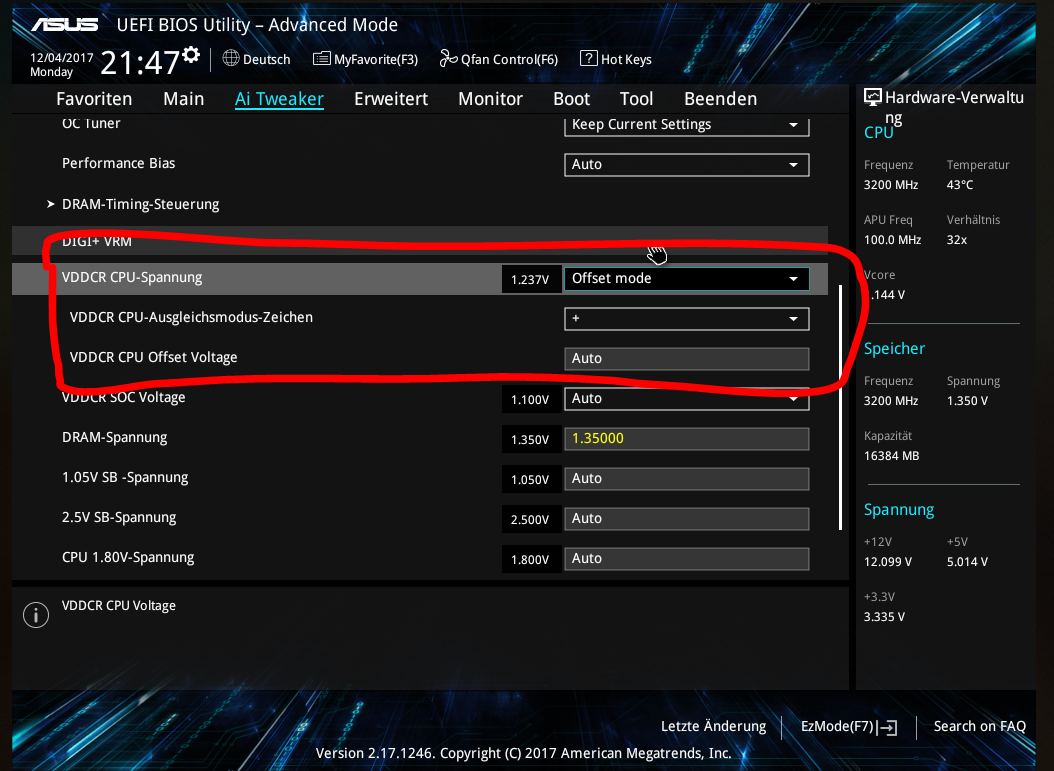The image size is (1054, 771).
Task: Click the 2.5V SB-Spannung Auto field
Action: point(686,518)
